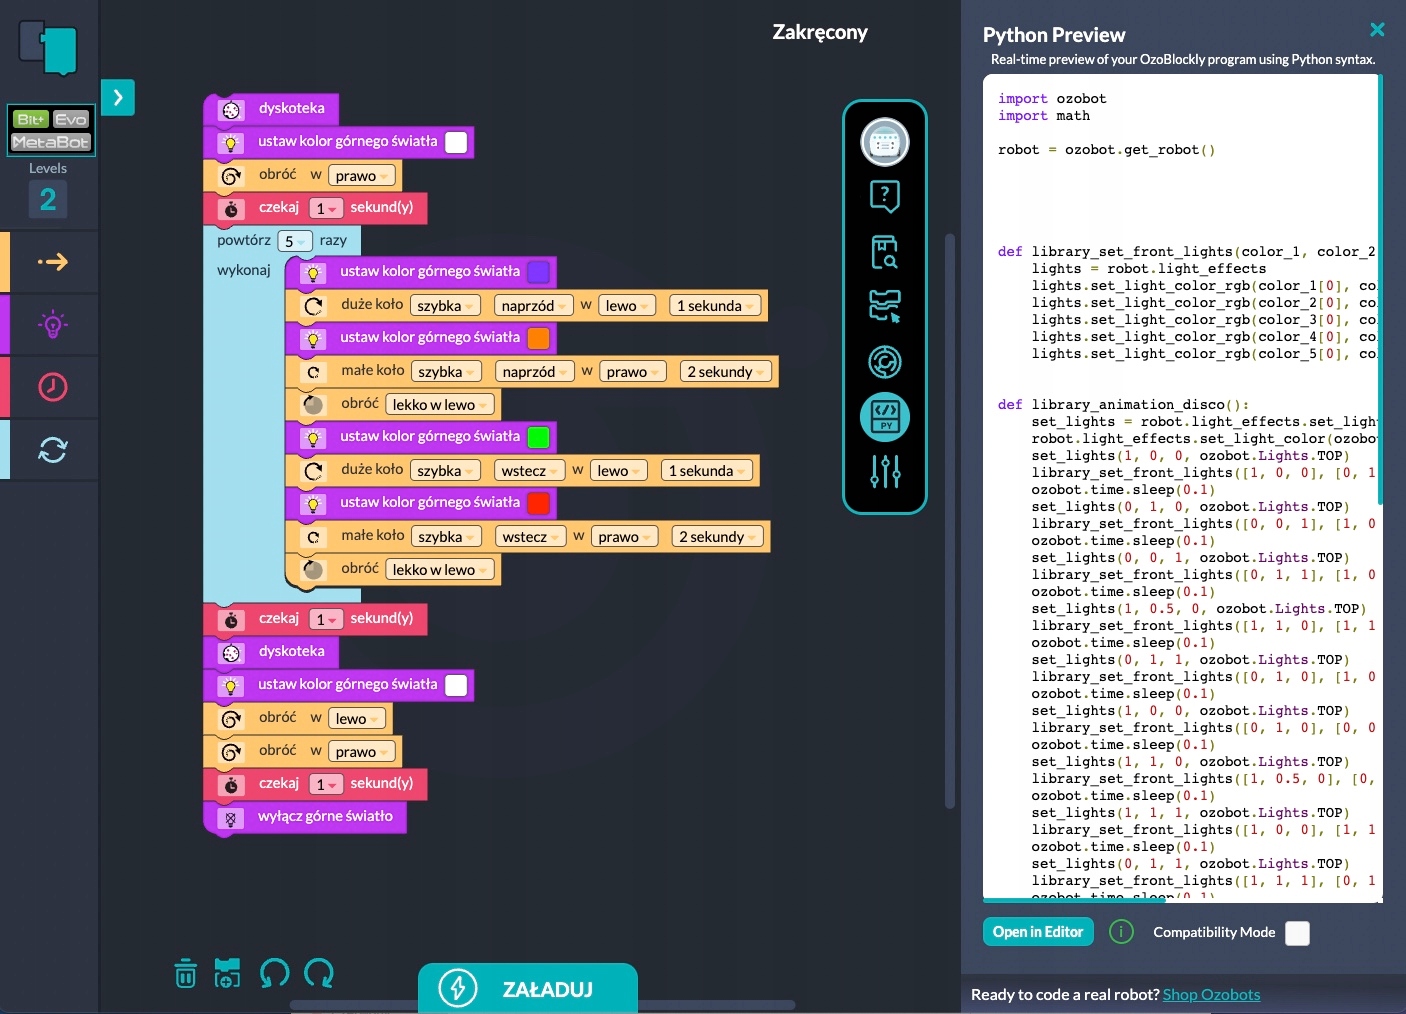Close the Python Preview panel
Image resolution: width=1406 pixels, height=1014 pixels.
(1377, 30)
